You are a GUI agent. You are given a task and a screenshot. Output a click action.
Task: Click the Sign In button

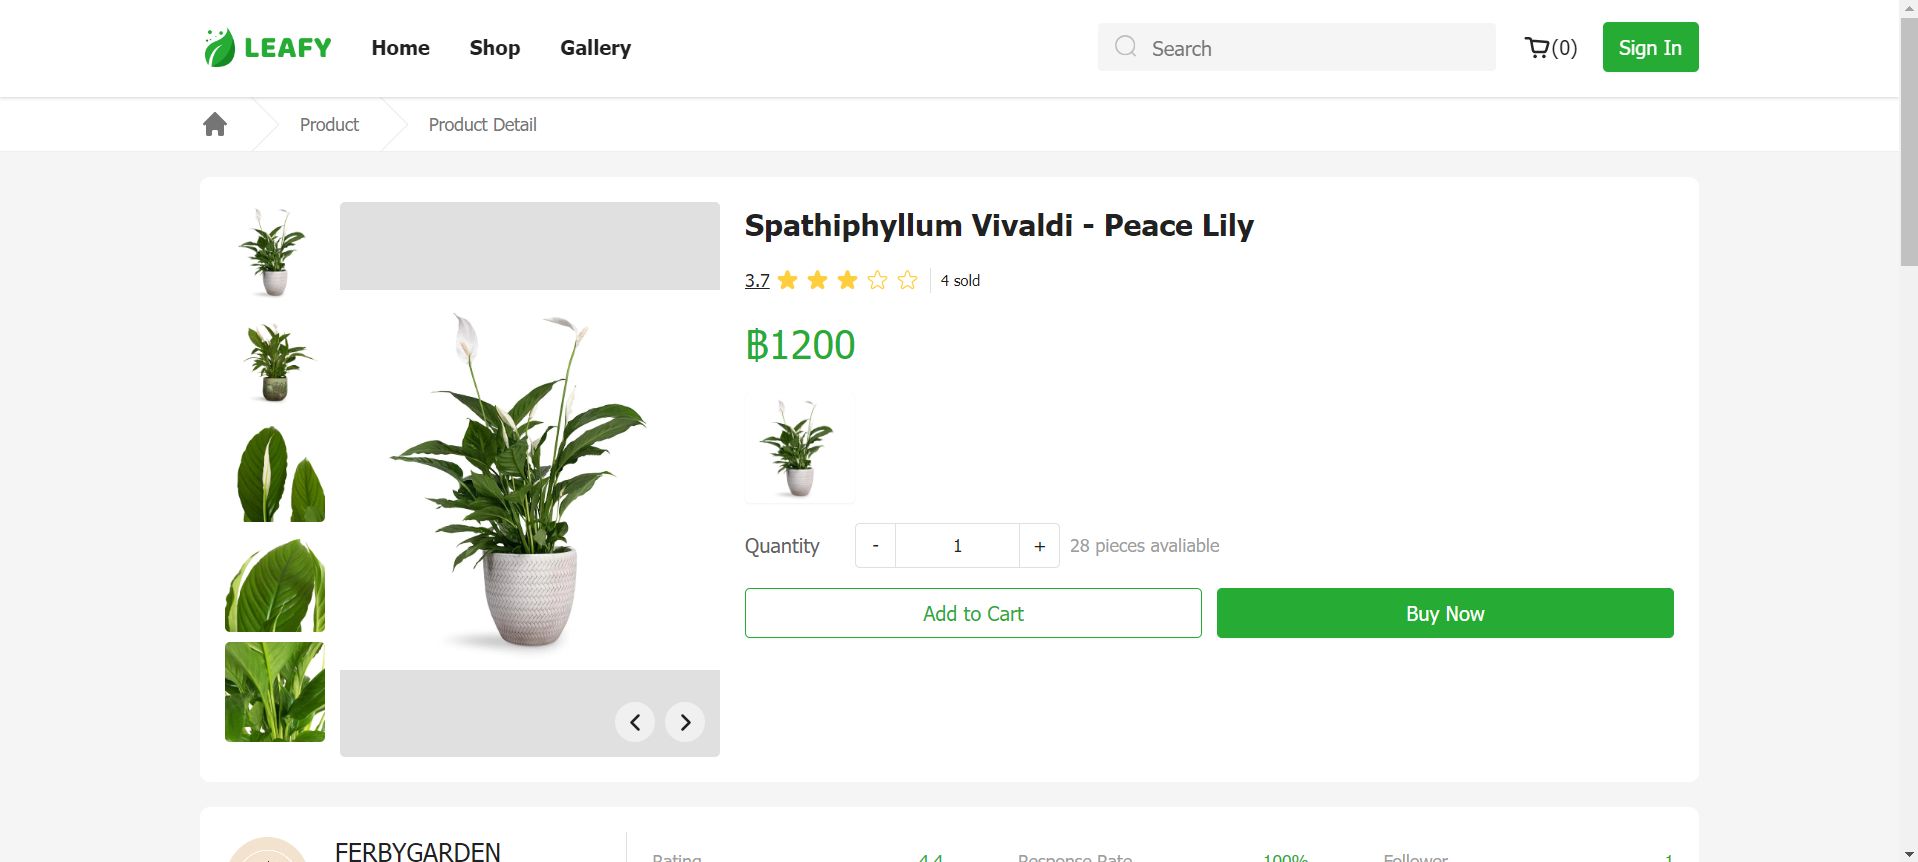tap(1650, 48)
